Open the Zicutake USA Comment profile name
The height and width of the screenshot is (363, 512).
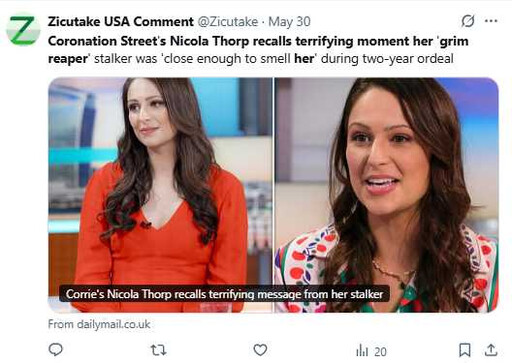(x=121, y=22)
